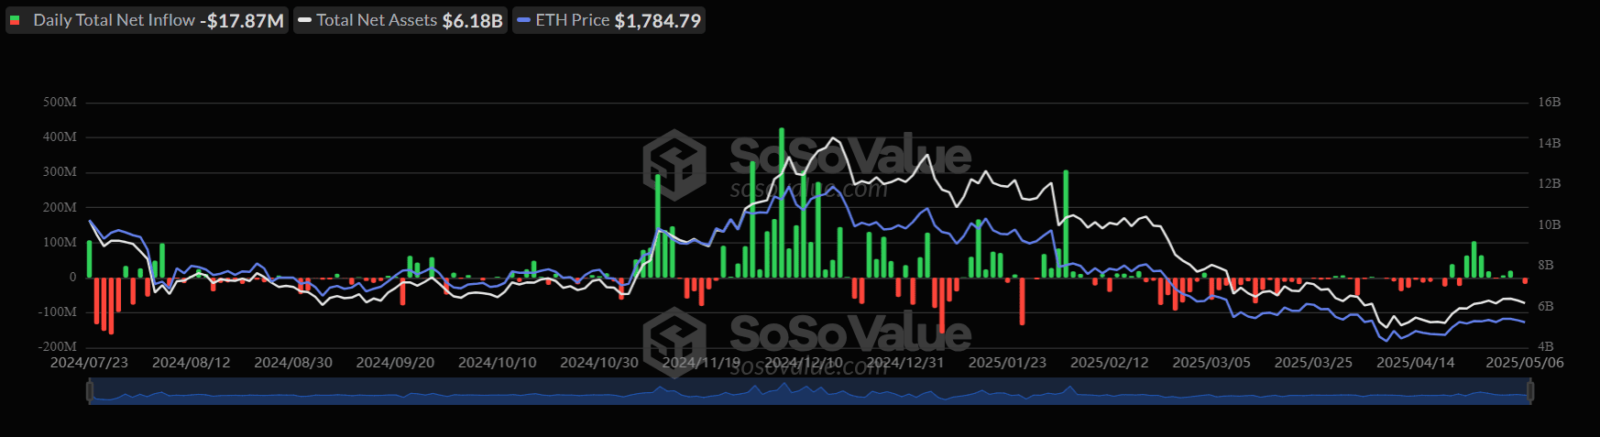Click the white line icon beside Total Net Assets
The image size is (1600, 437).
[x=305, y=20]
